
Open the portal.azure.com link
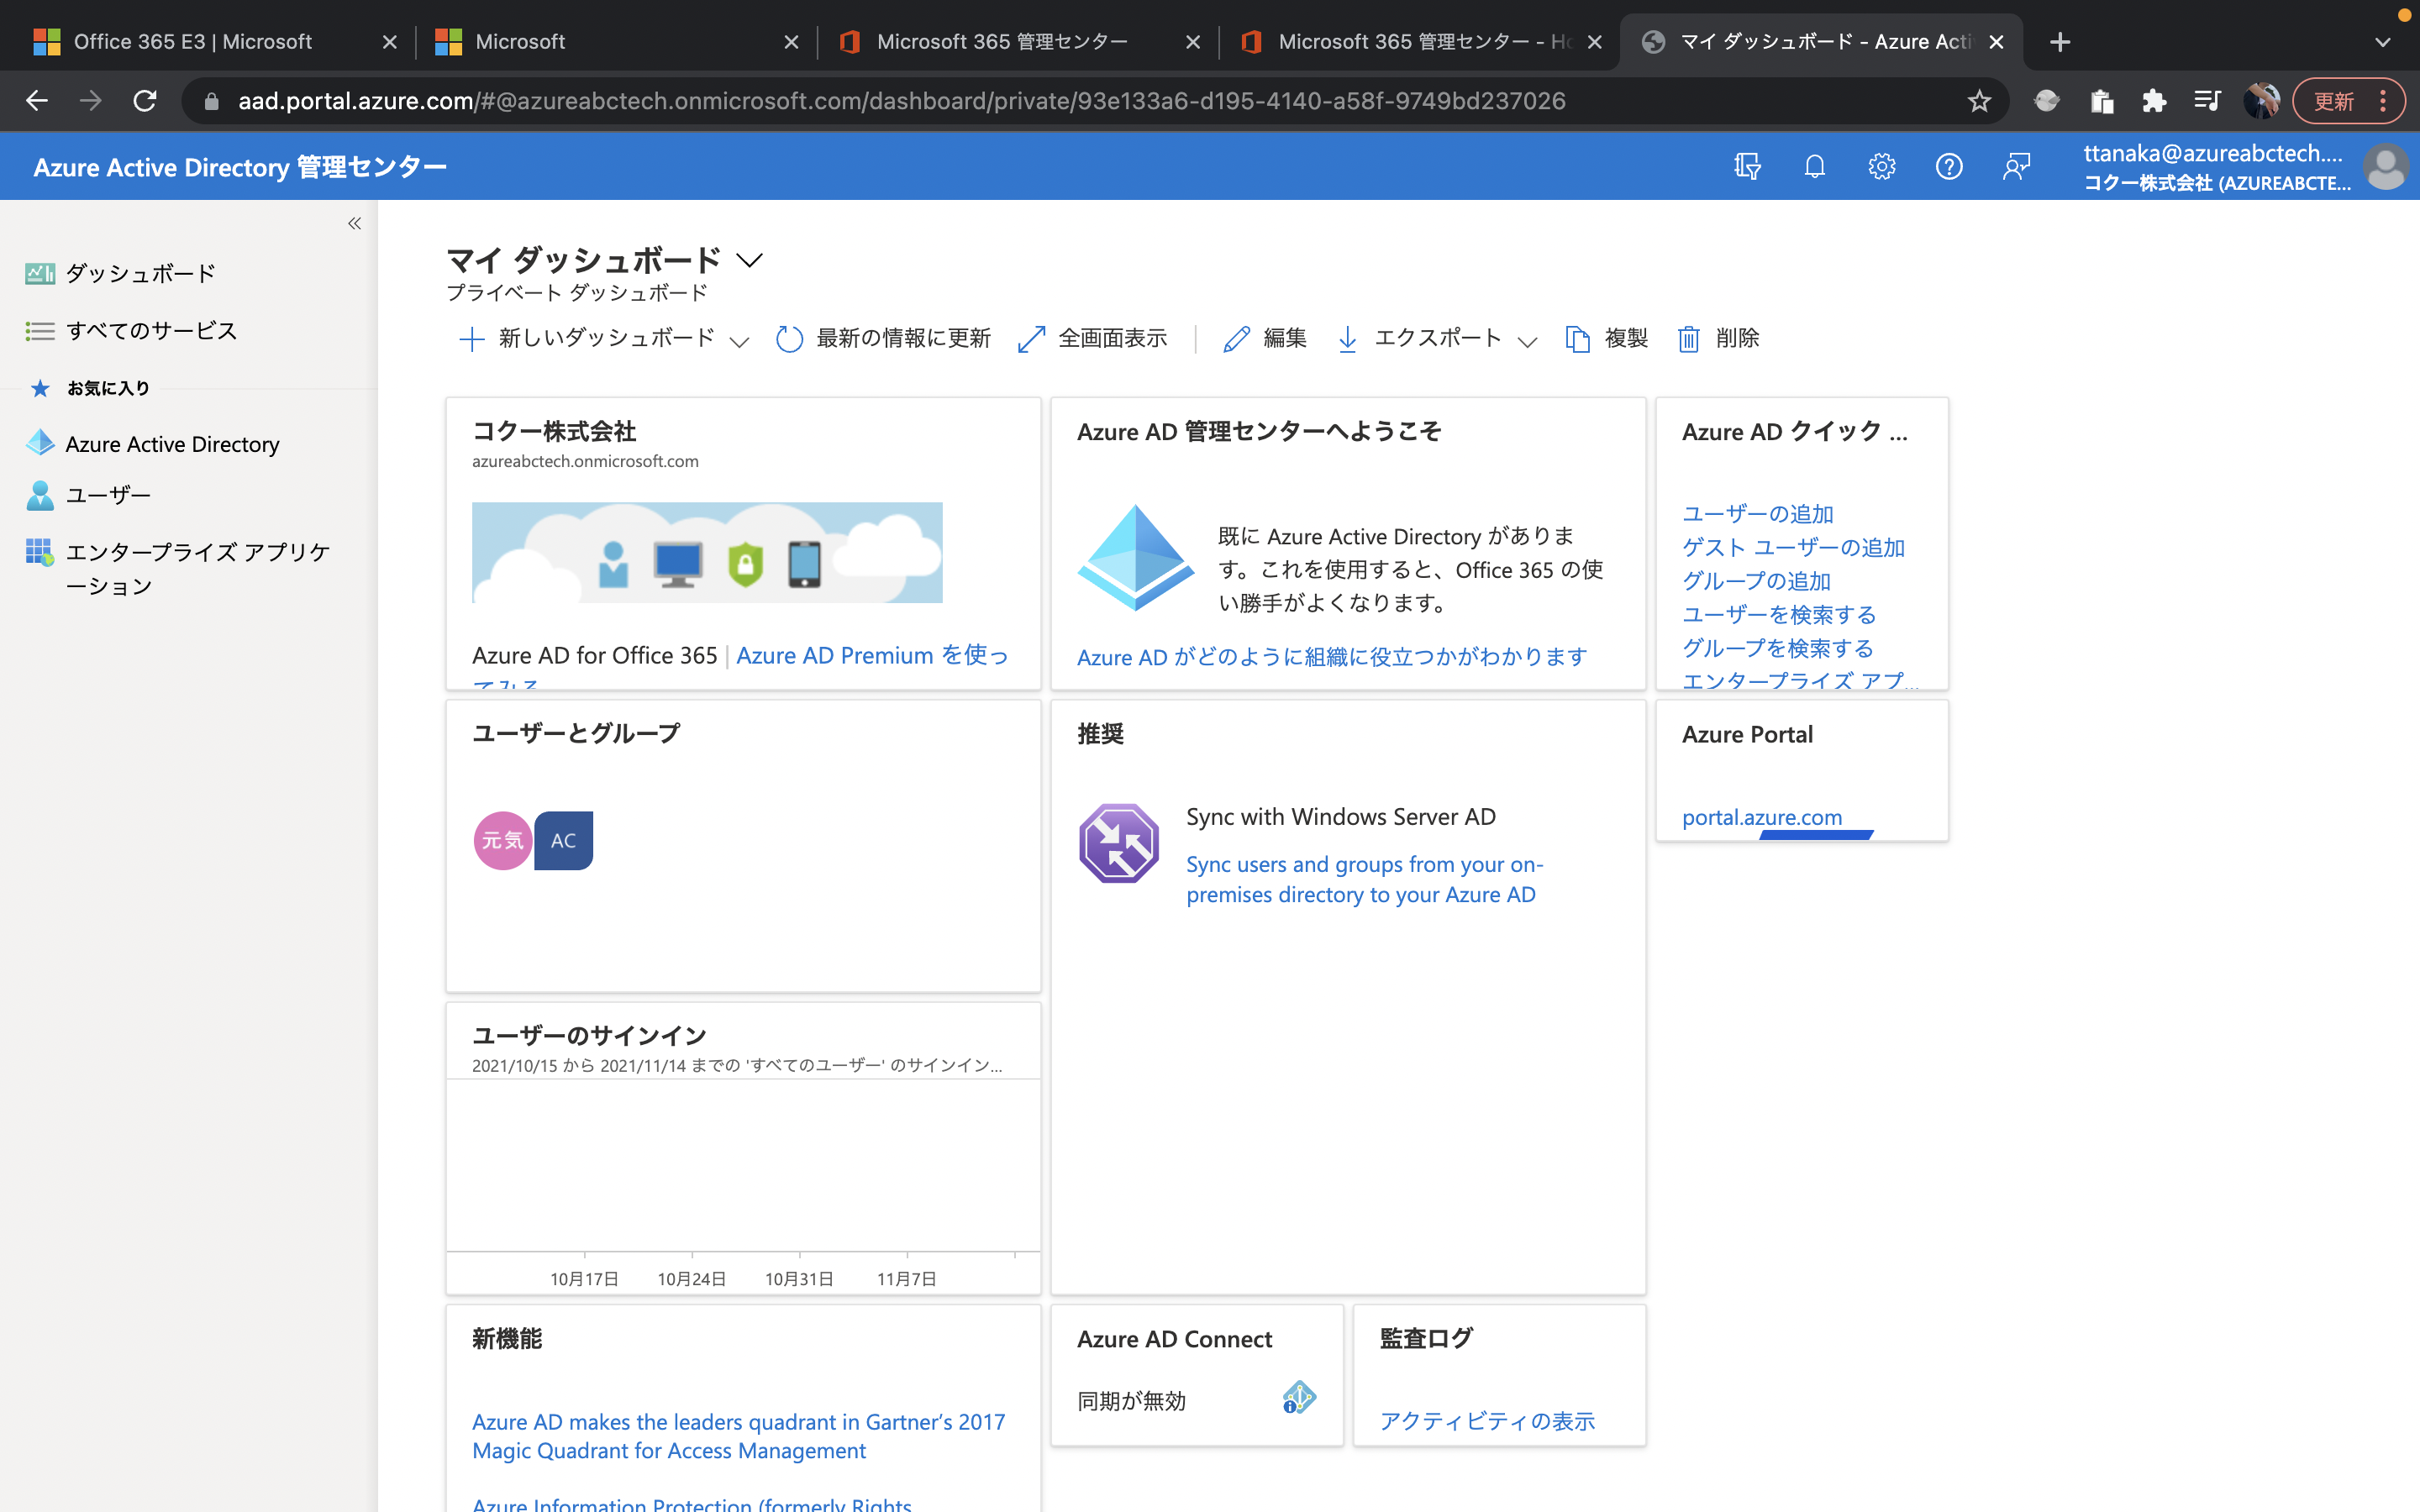1762,817
